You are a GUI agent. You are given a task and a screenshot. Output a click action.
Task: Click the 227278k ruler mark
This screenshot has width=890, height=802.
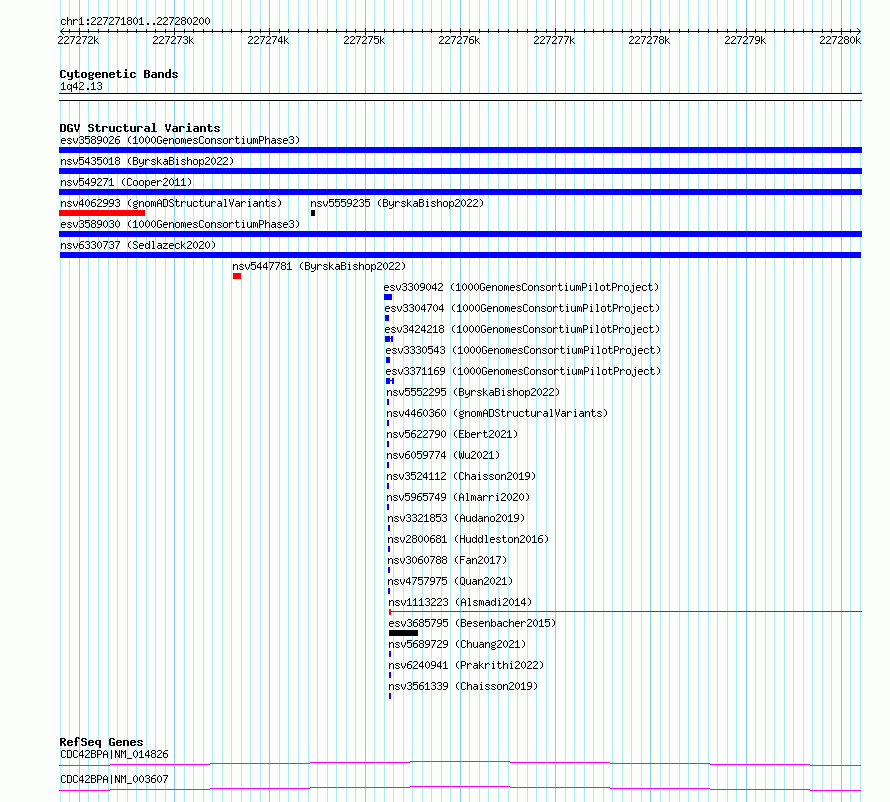[649, 40]
